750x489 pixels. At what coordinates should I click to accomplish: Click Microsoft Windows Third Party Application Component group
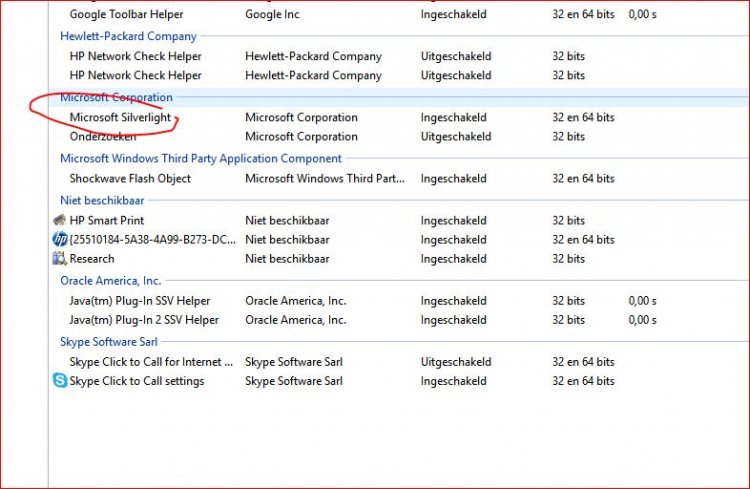pos(200,158)
